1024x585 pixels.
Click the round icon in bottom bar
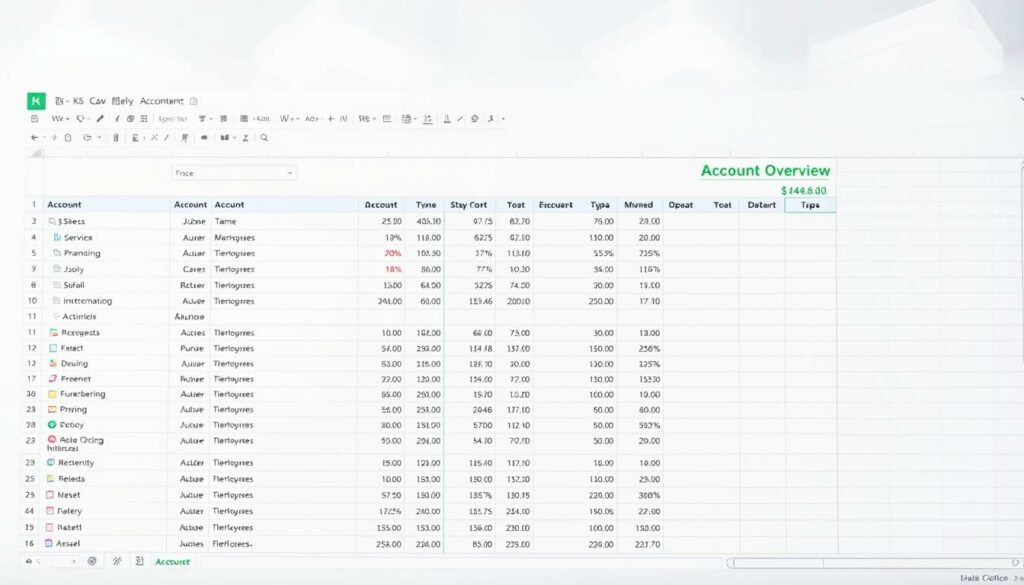[x=92, y=561]
